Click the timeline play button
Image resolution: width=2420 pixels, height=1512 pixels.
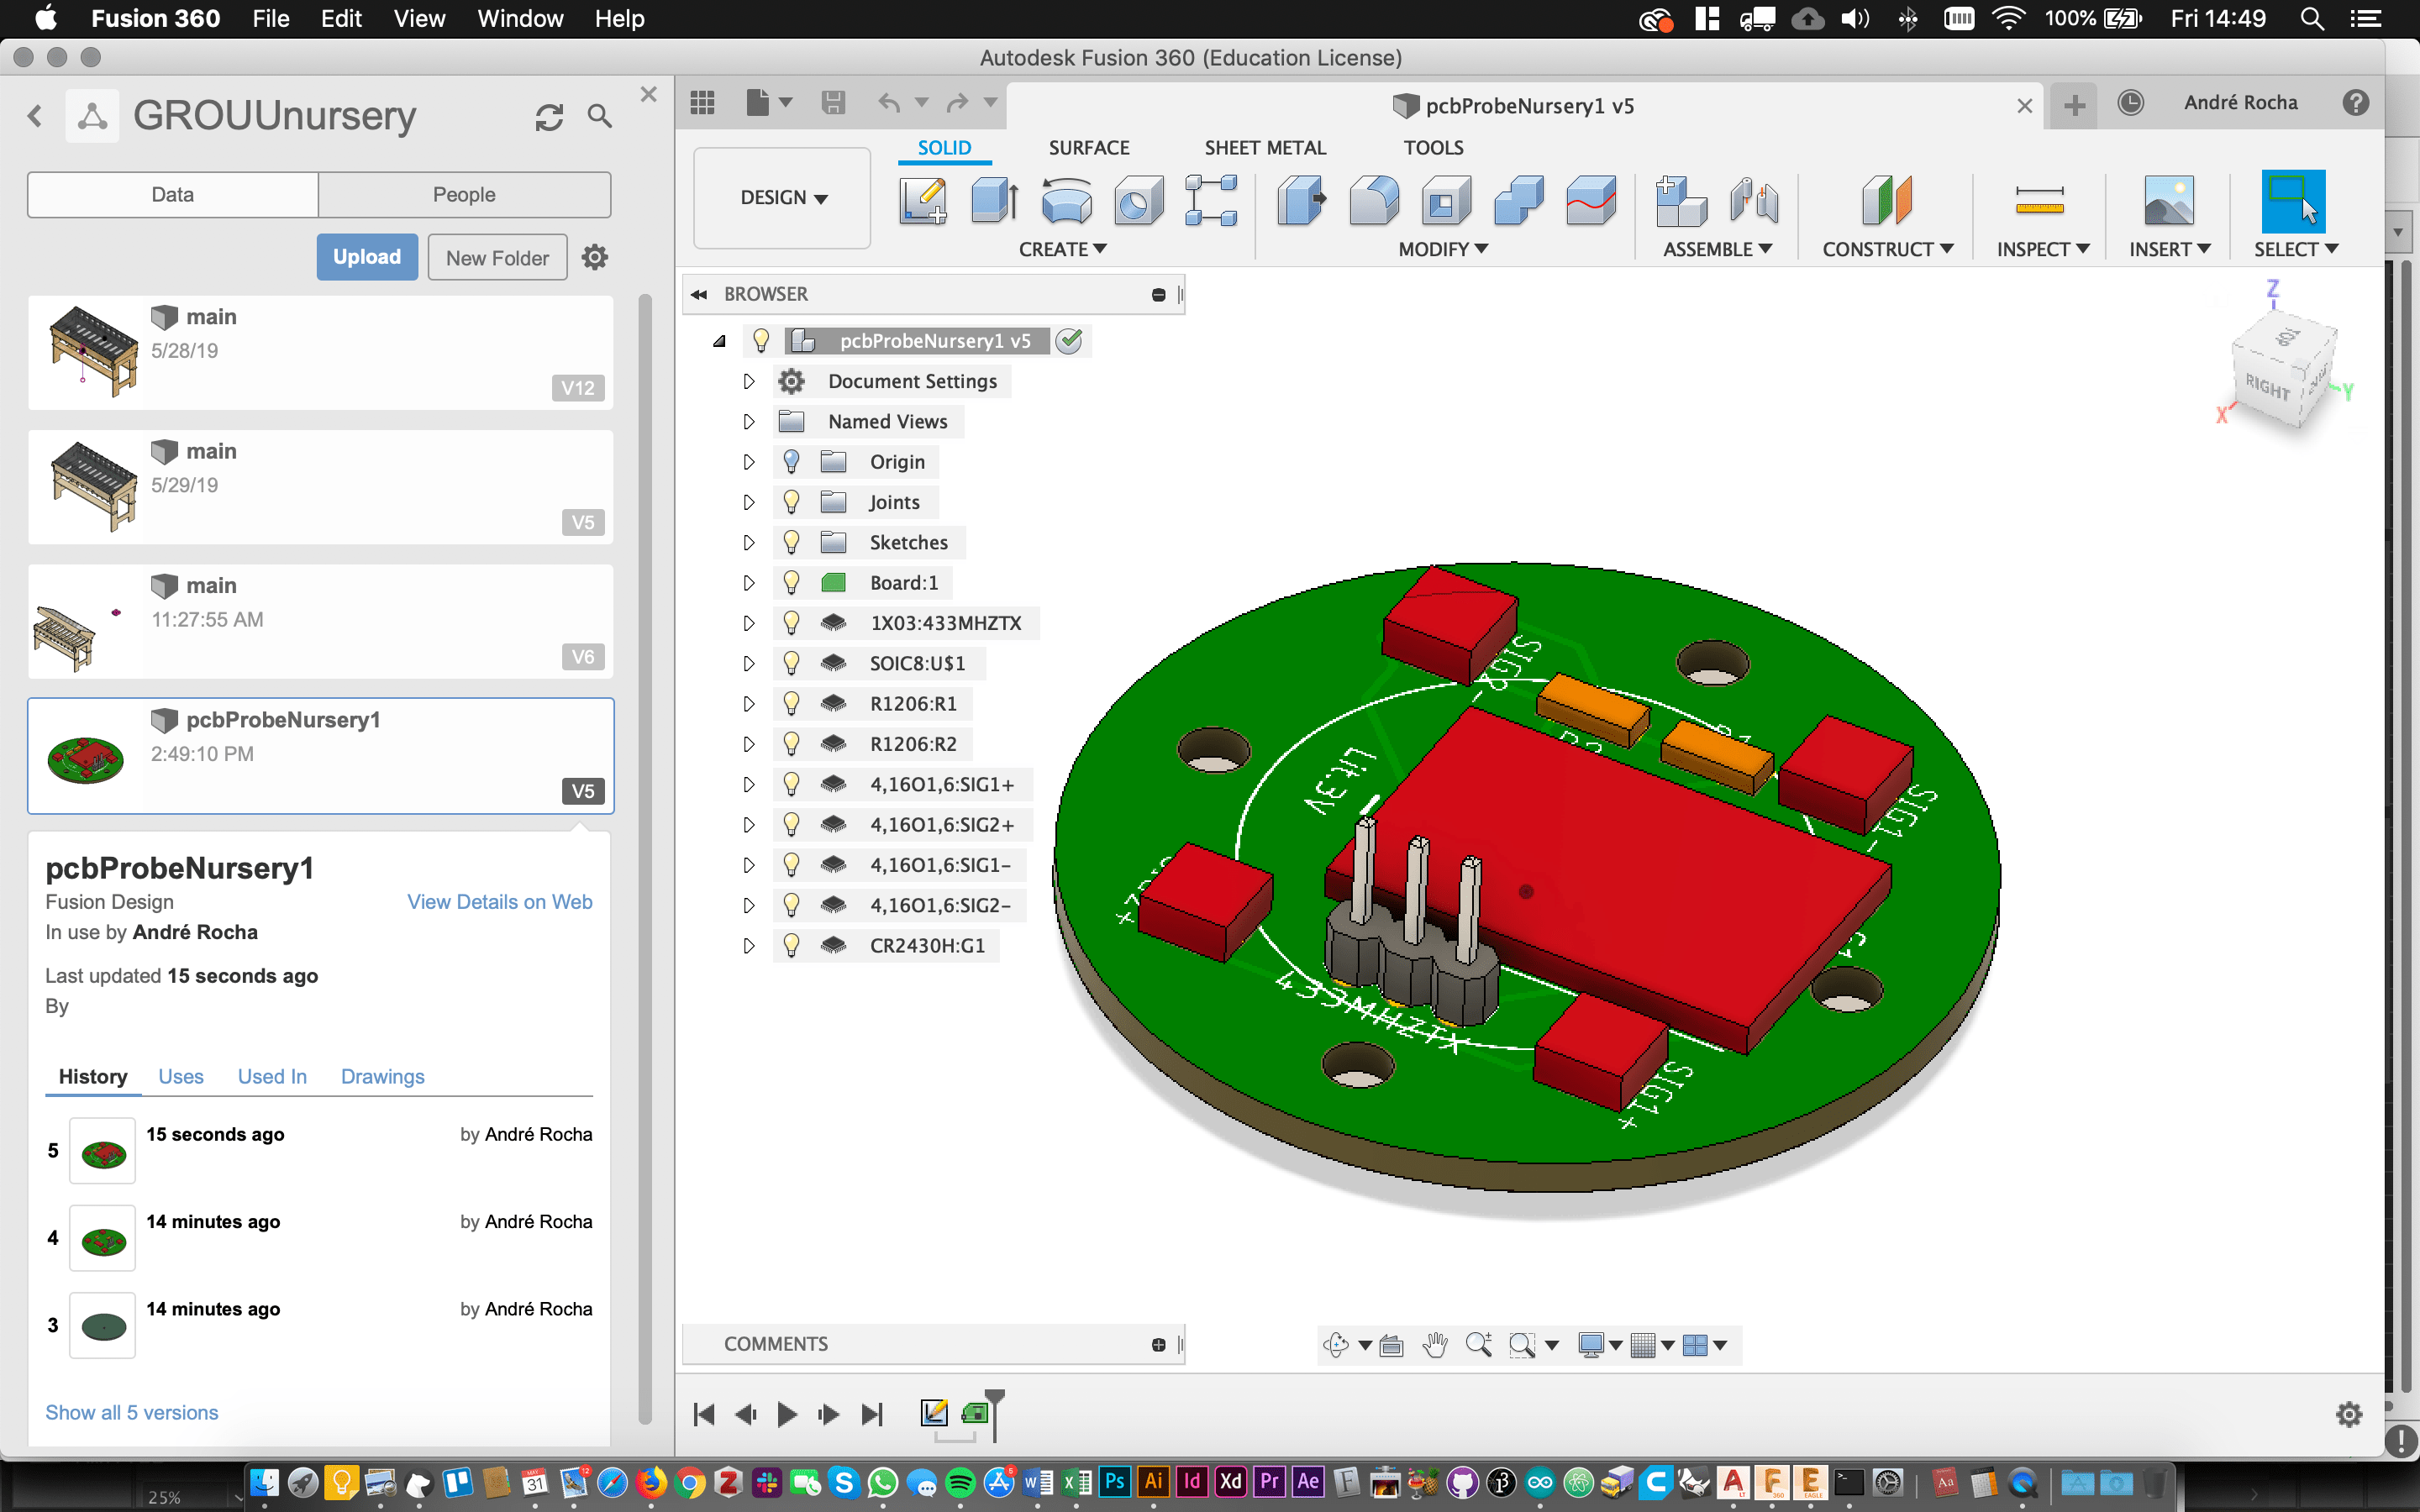[787, 1414]
